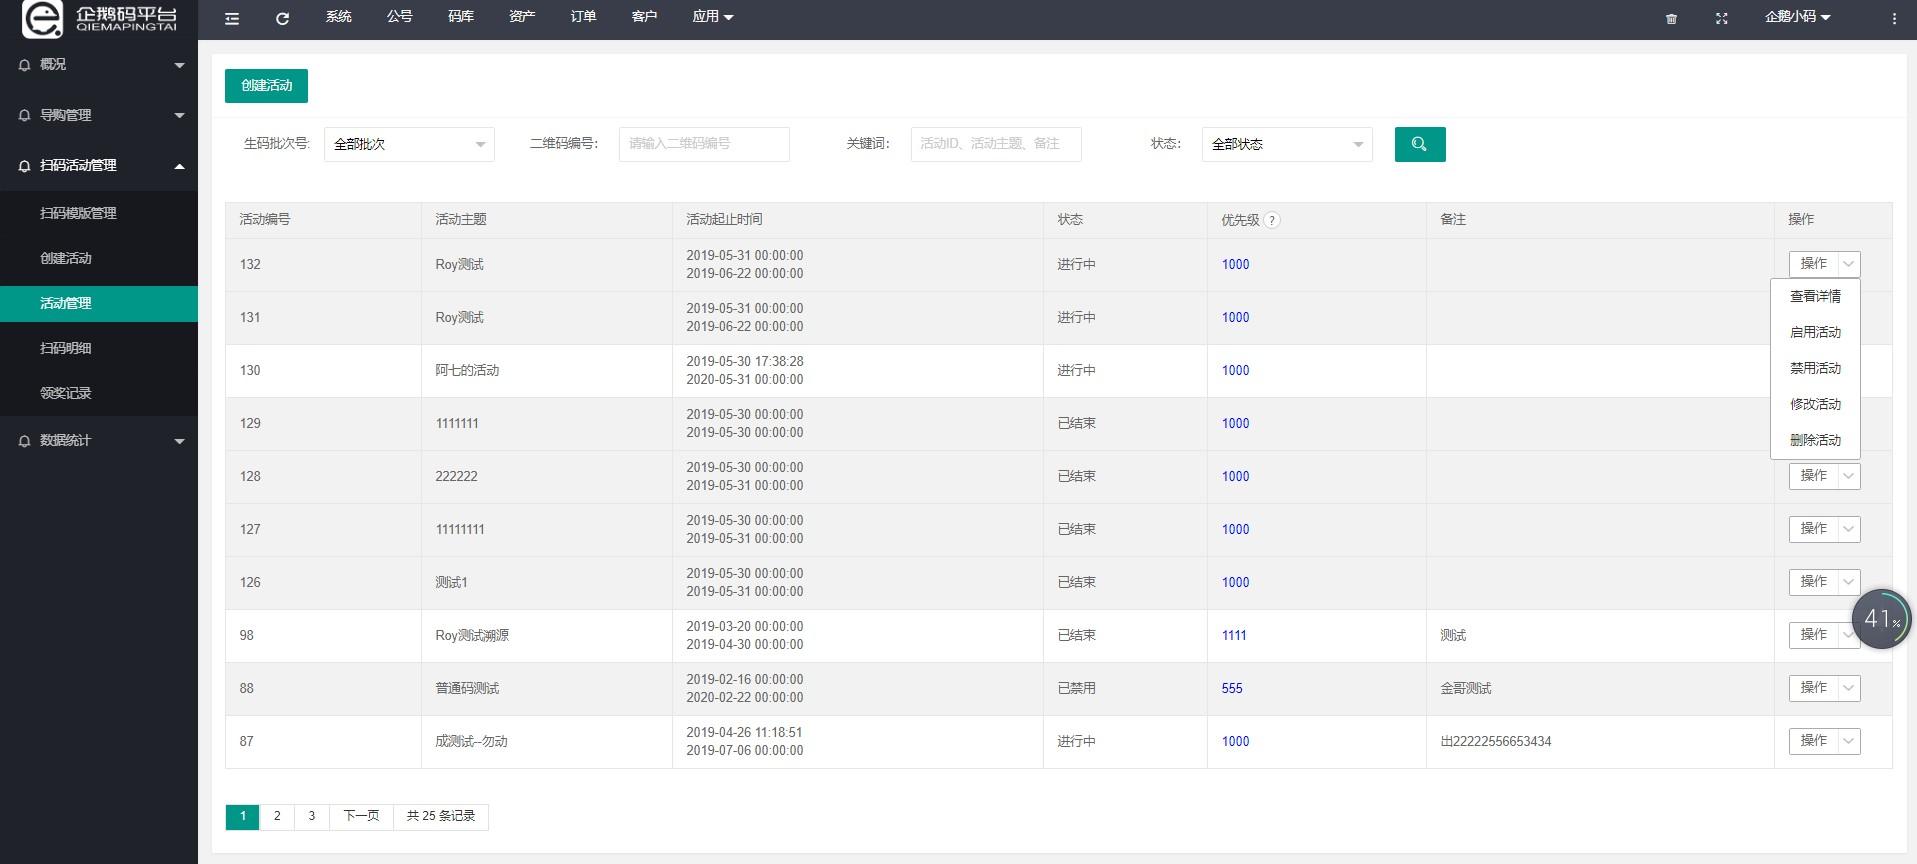Click activity theme 普通码测试

tap(467, 688)
